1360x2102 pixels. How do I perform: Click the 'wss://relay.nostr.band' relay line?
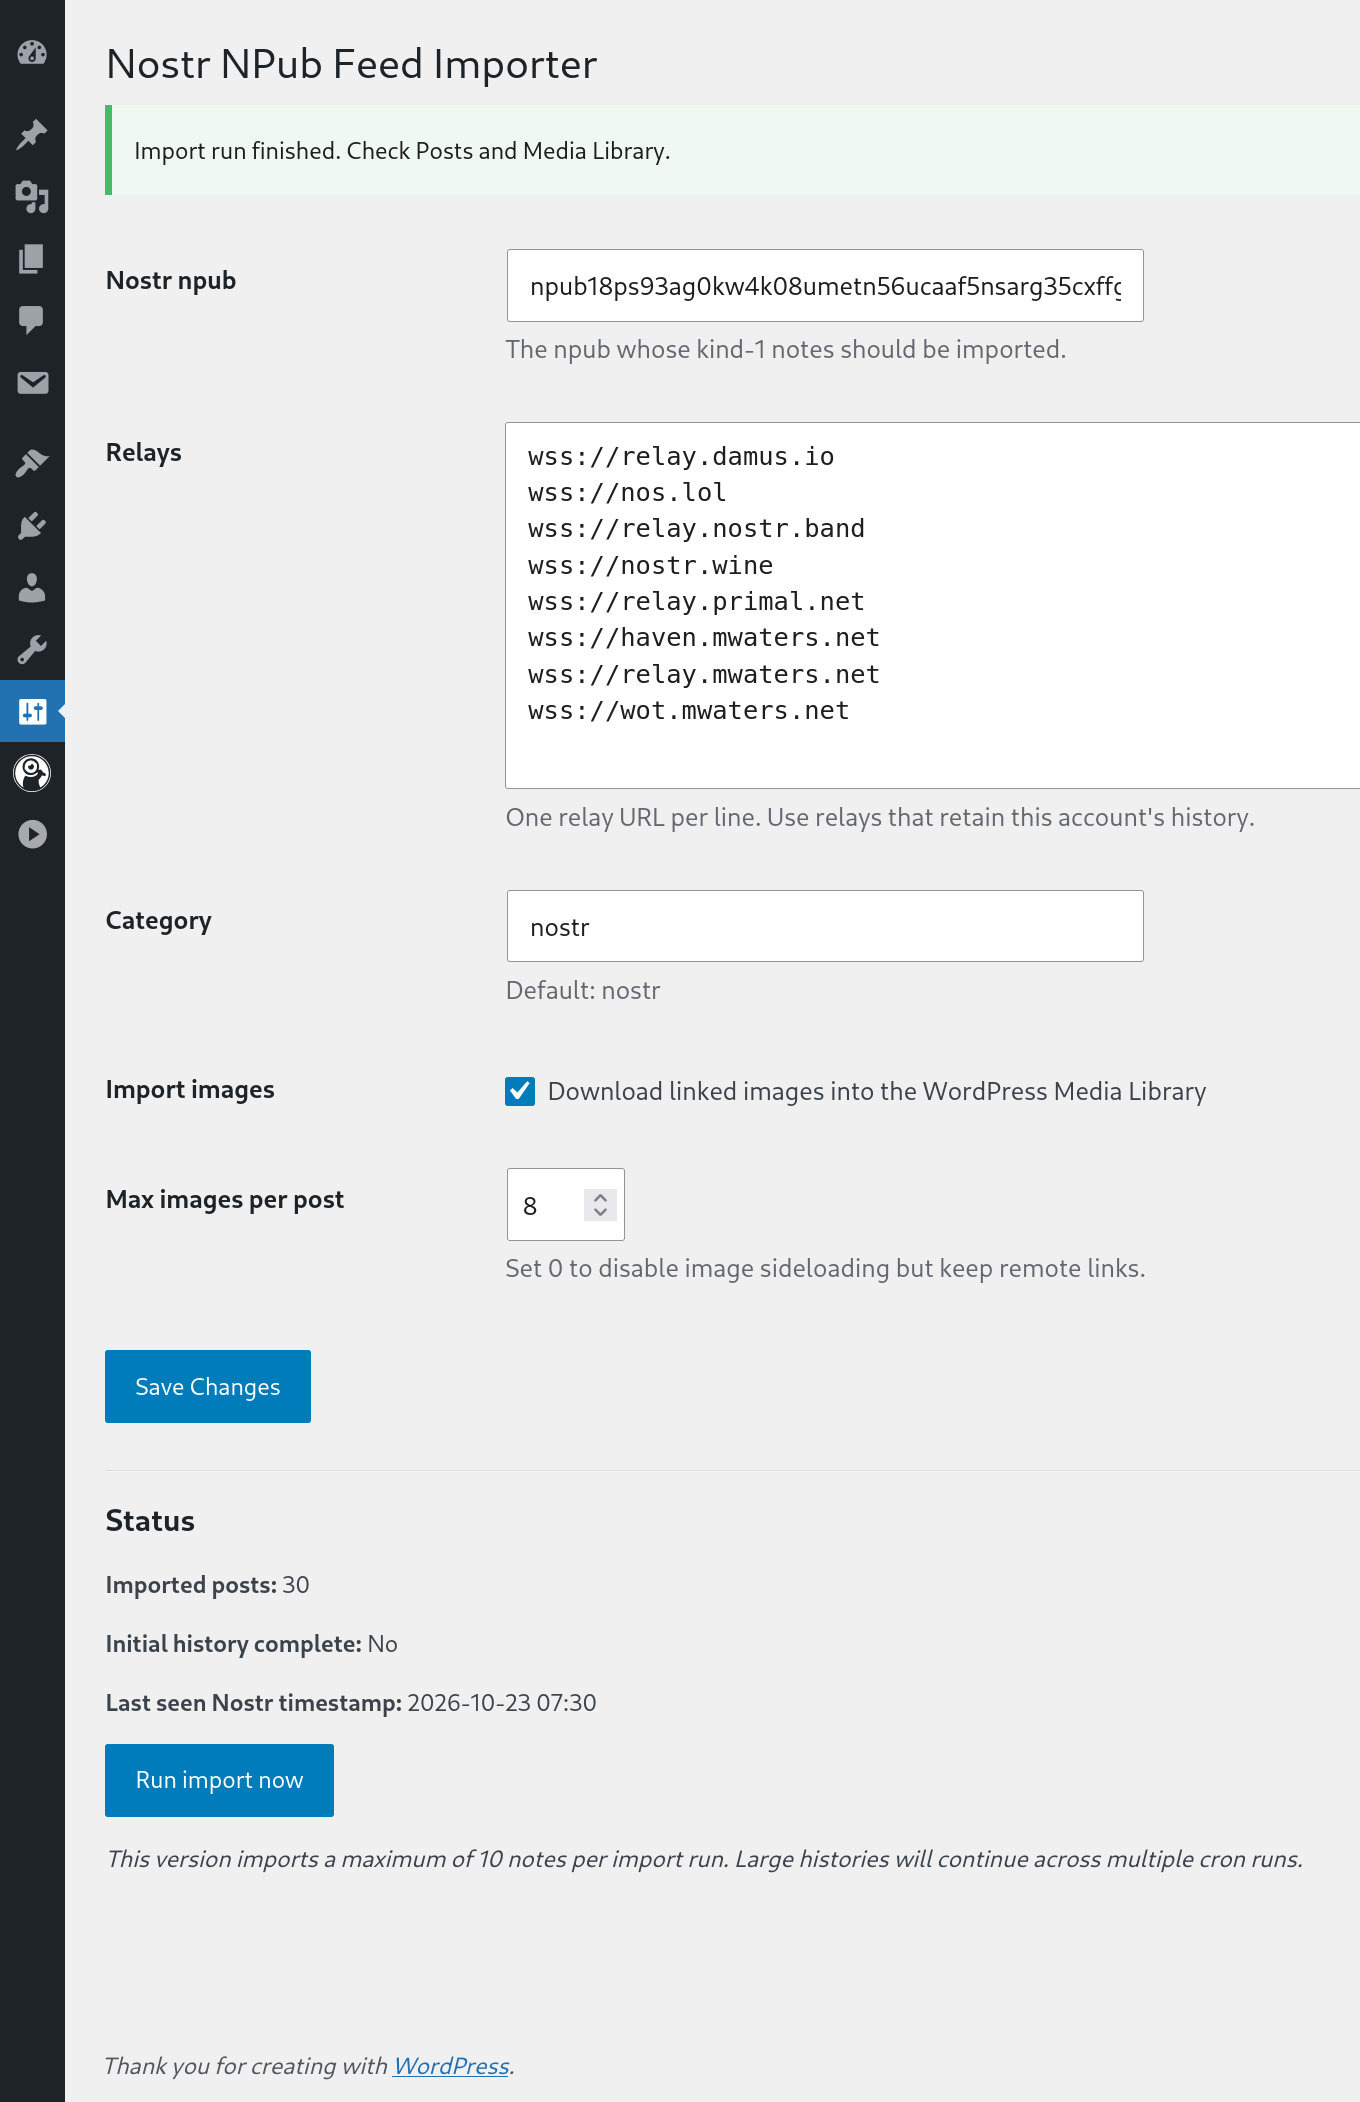click(x=696, y=528)
